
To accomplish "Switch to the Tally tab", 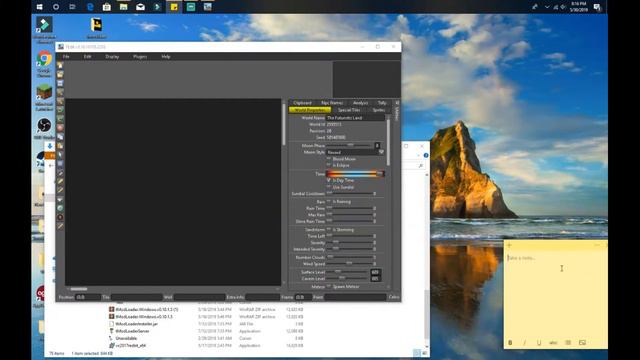I will (382, 103).
